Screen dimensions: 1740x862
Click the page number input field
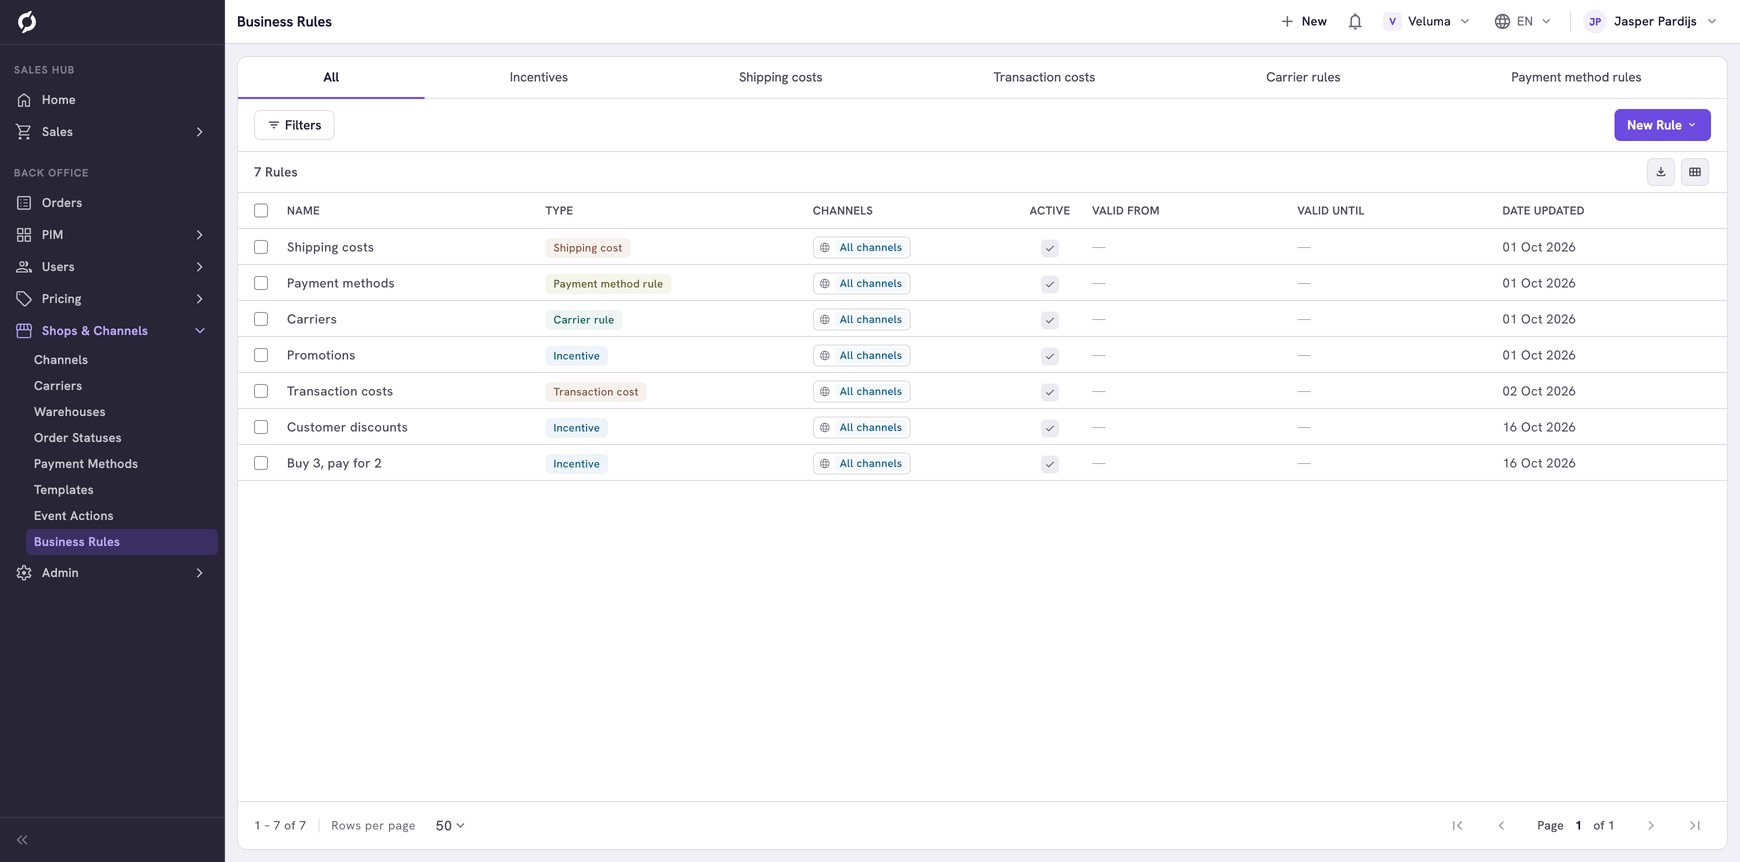[x=1579, y=826]
